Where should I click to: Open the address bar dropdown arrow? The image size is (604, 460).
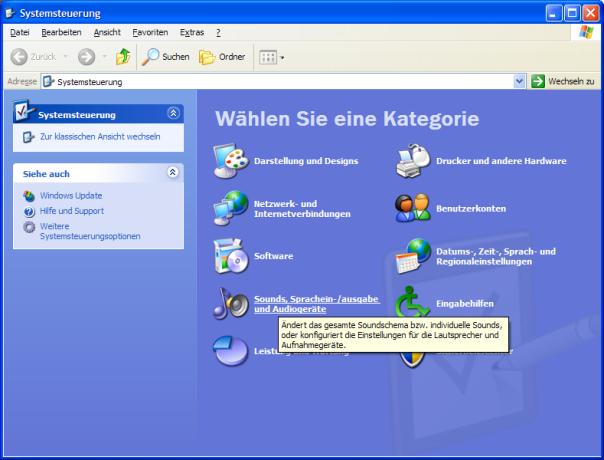point(519,81)
